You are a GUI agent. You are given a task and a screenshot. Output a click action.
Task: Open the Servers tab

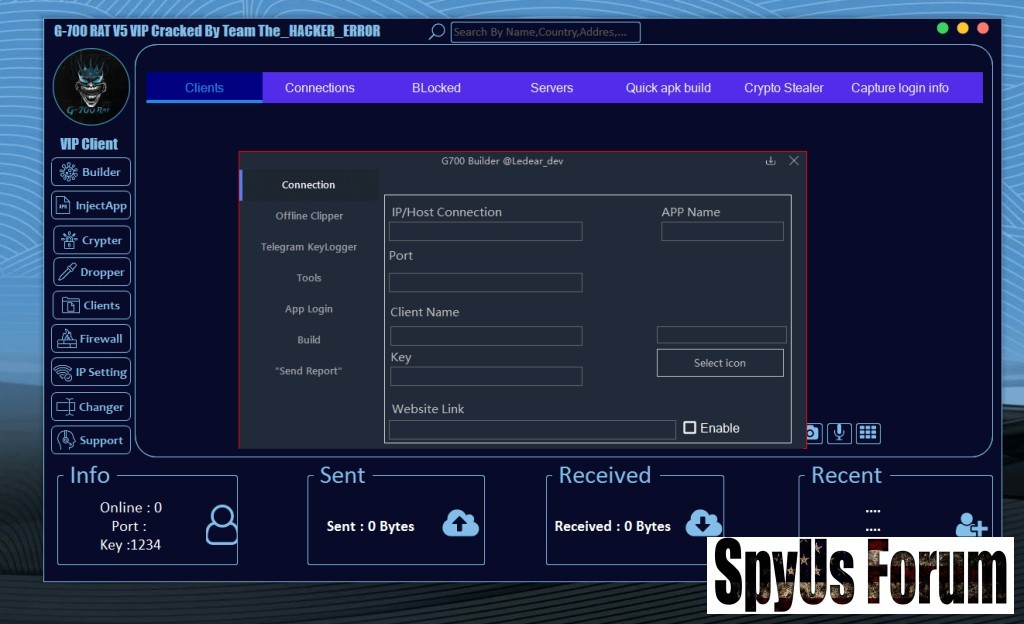pos(551,88)
